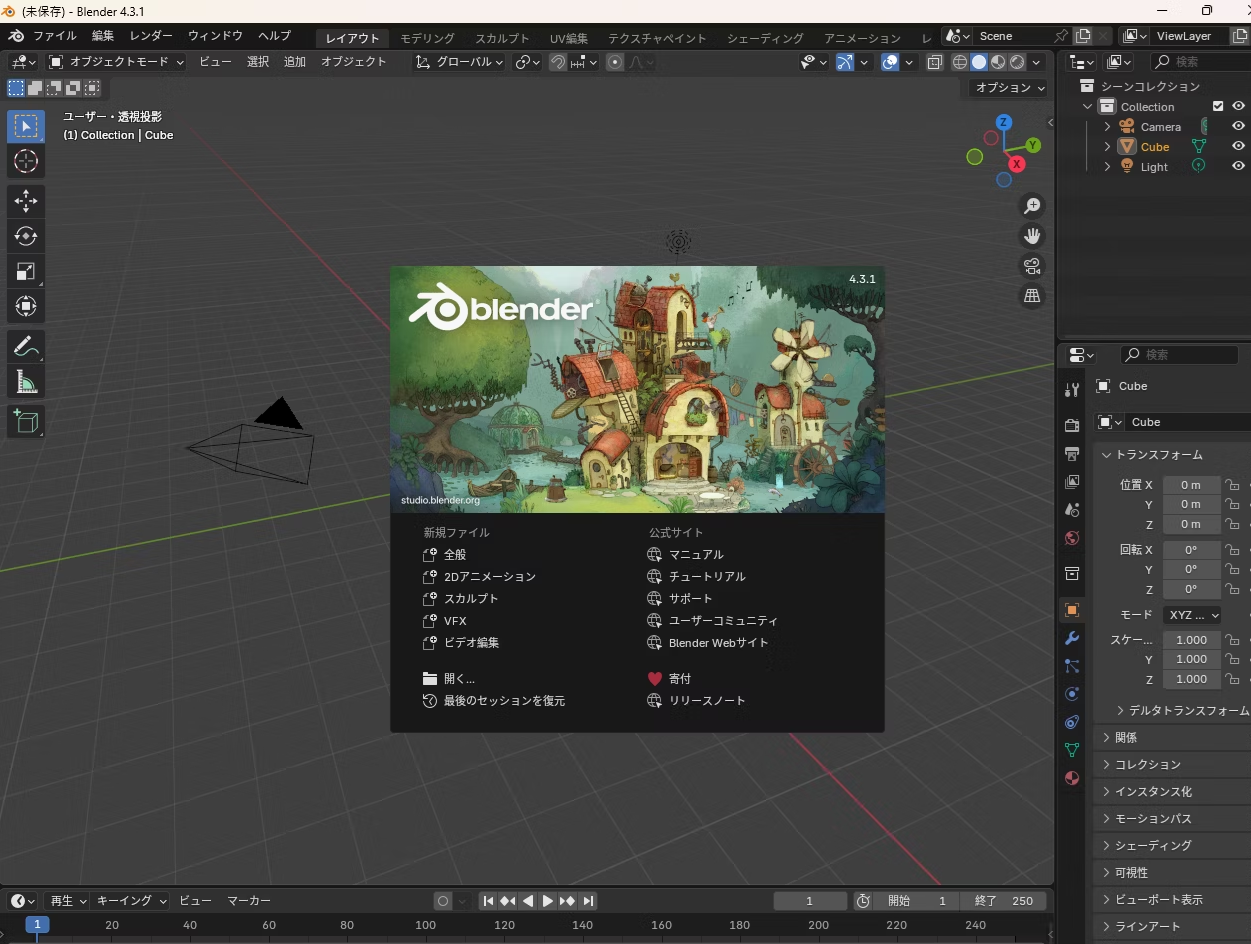Open the マニュアル link on splash
The width and height of the screenshot is (1251, 944).
[685, 555]
